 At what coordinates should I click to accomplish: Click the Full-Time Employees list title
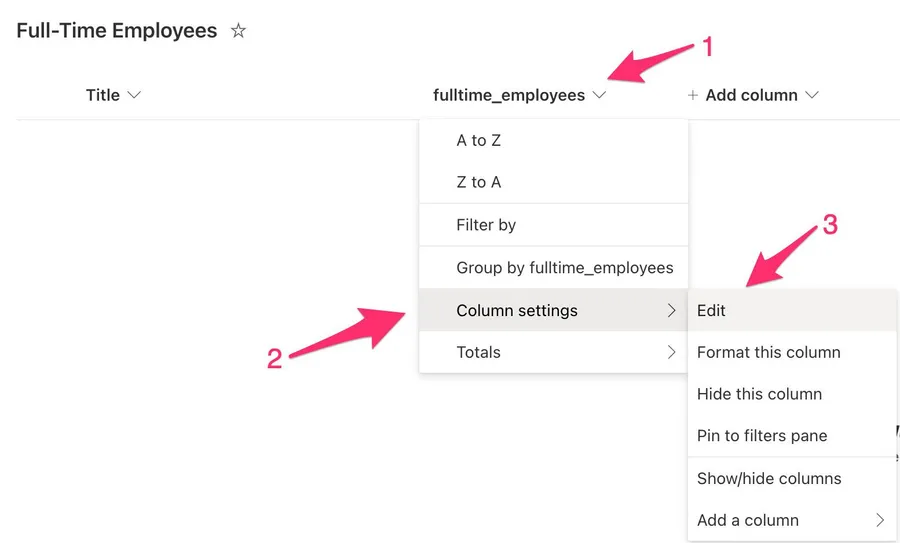tap(117, 31)
